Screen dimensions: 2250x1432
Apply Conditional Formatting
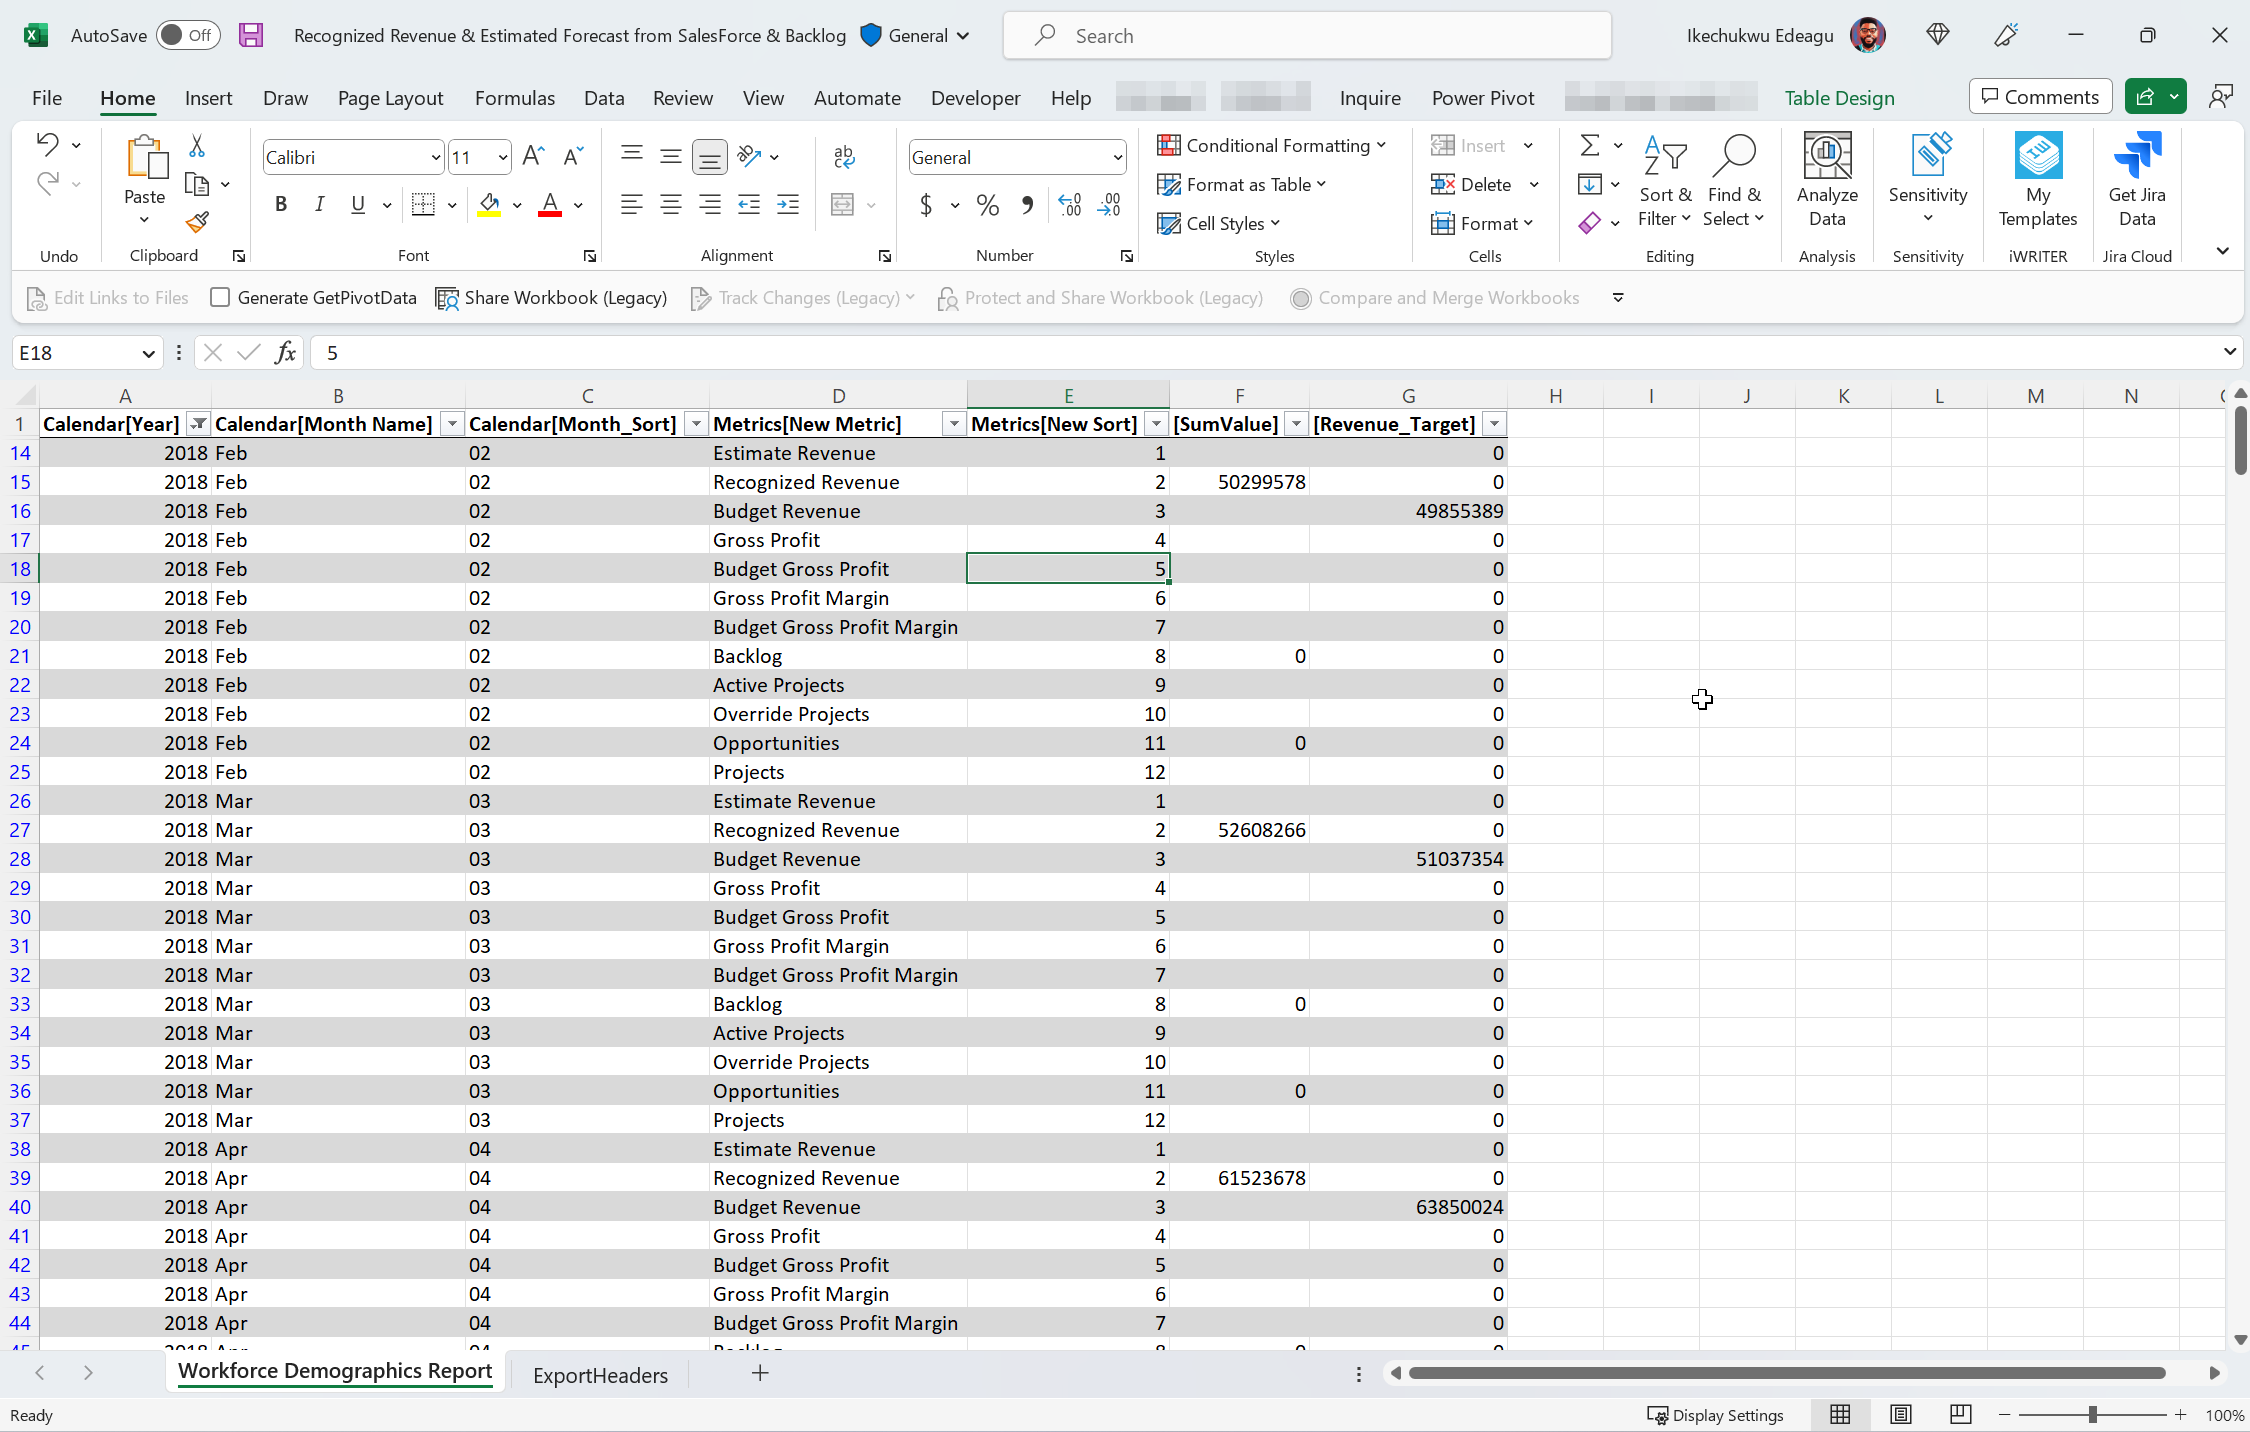[x=1271, y=145]
